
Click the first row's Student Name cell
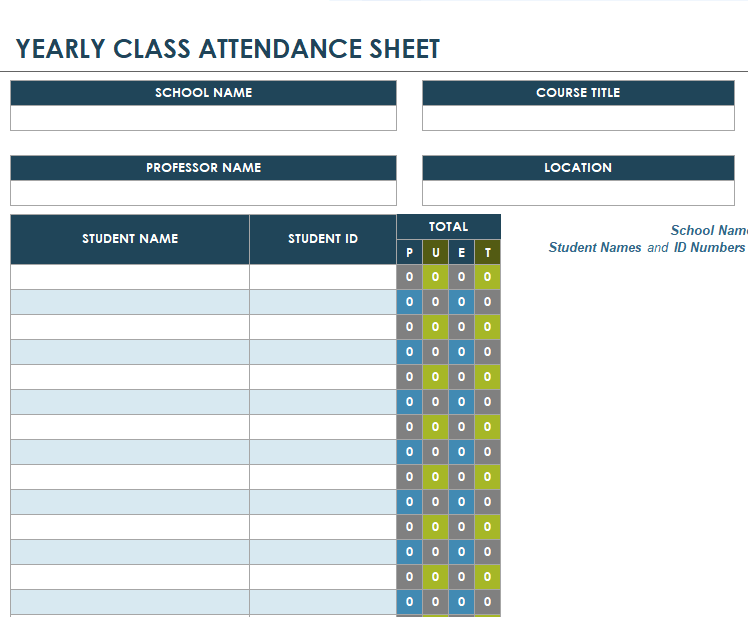pos(130,277)
